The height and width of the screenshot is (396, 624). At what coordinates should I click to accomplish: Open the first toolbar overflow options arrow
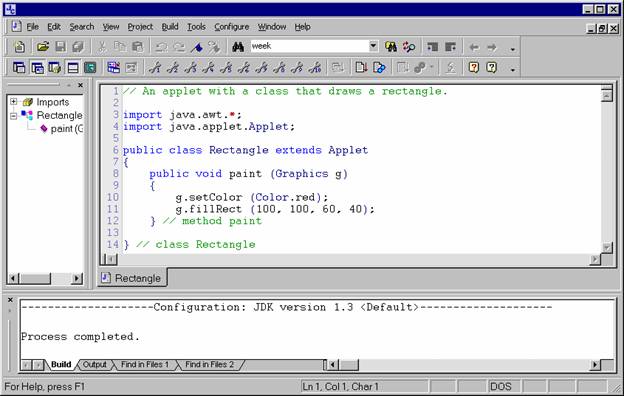[x=513, y=49]
